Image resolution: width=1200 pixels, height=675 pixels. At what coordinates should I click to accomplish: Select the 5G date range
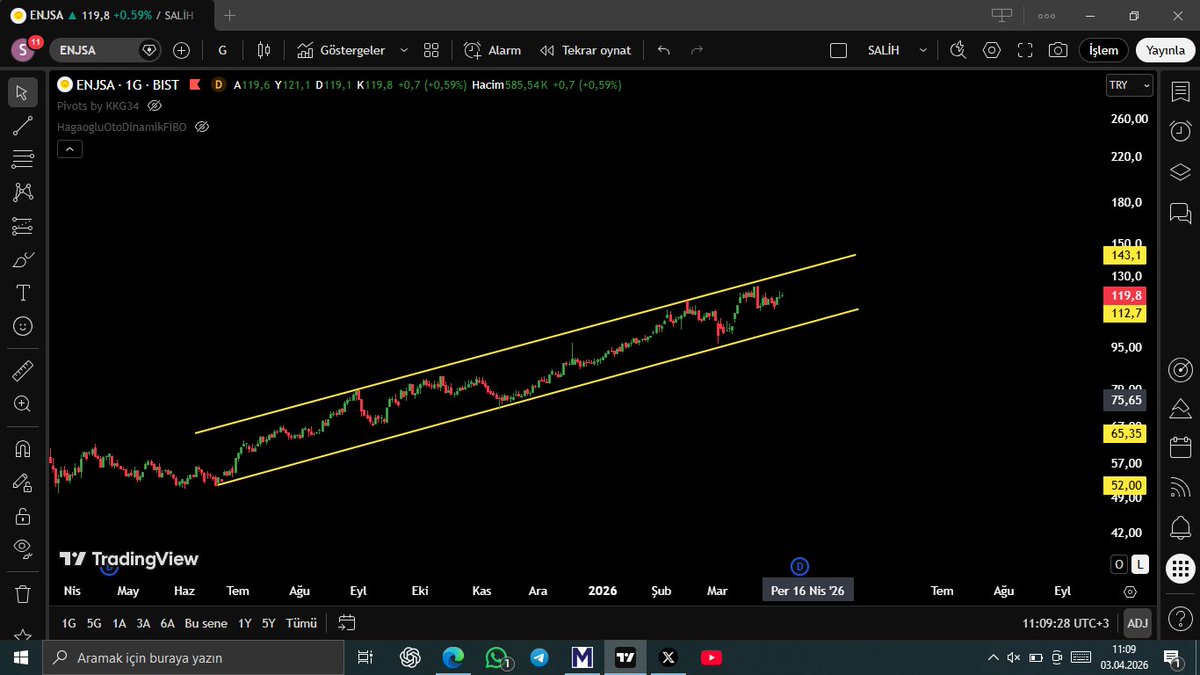pyautogui.click(x=94, y=623)
